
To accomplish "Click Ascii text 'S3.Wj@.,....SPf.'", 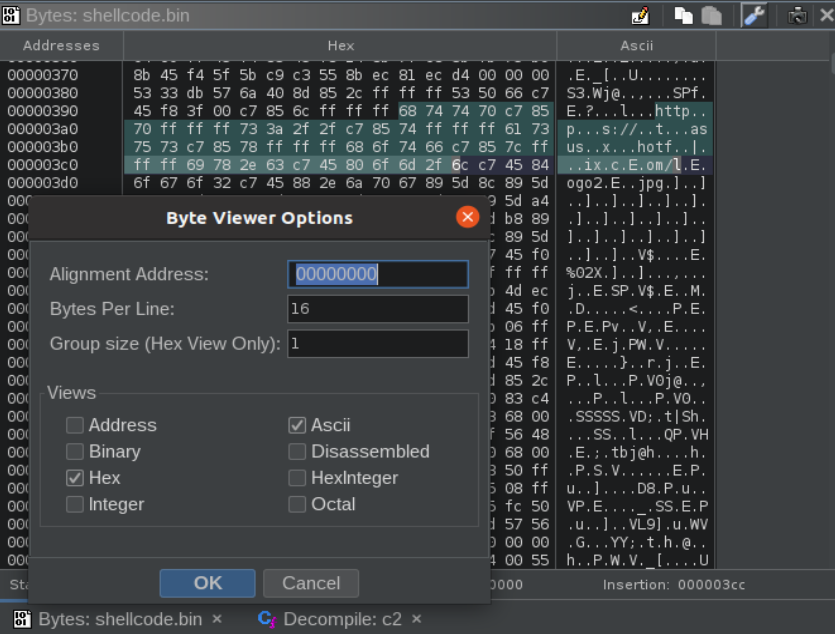I will click(x=636, y=93).
